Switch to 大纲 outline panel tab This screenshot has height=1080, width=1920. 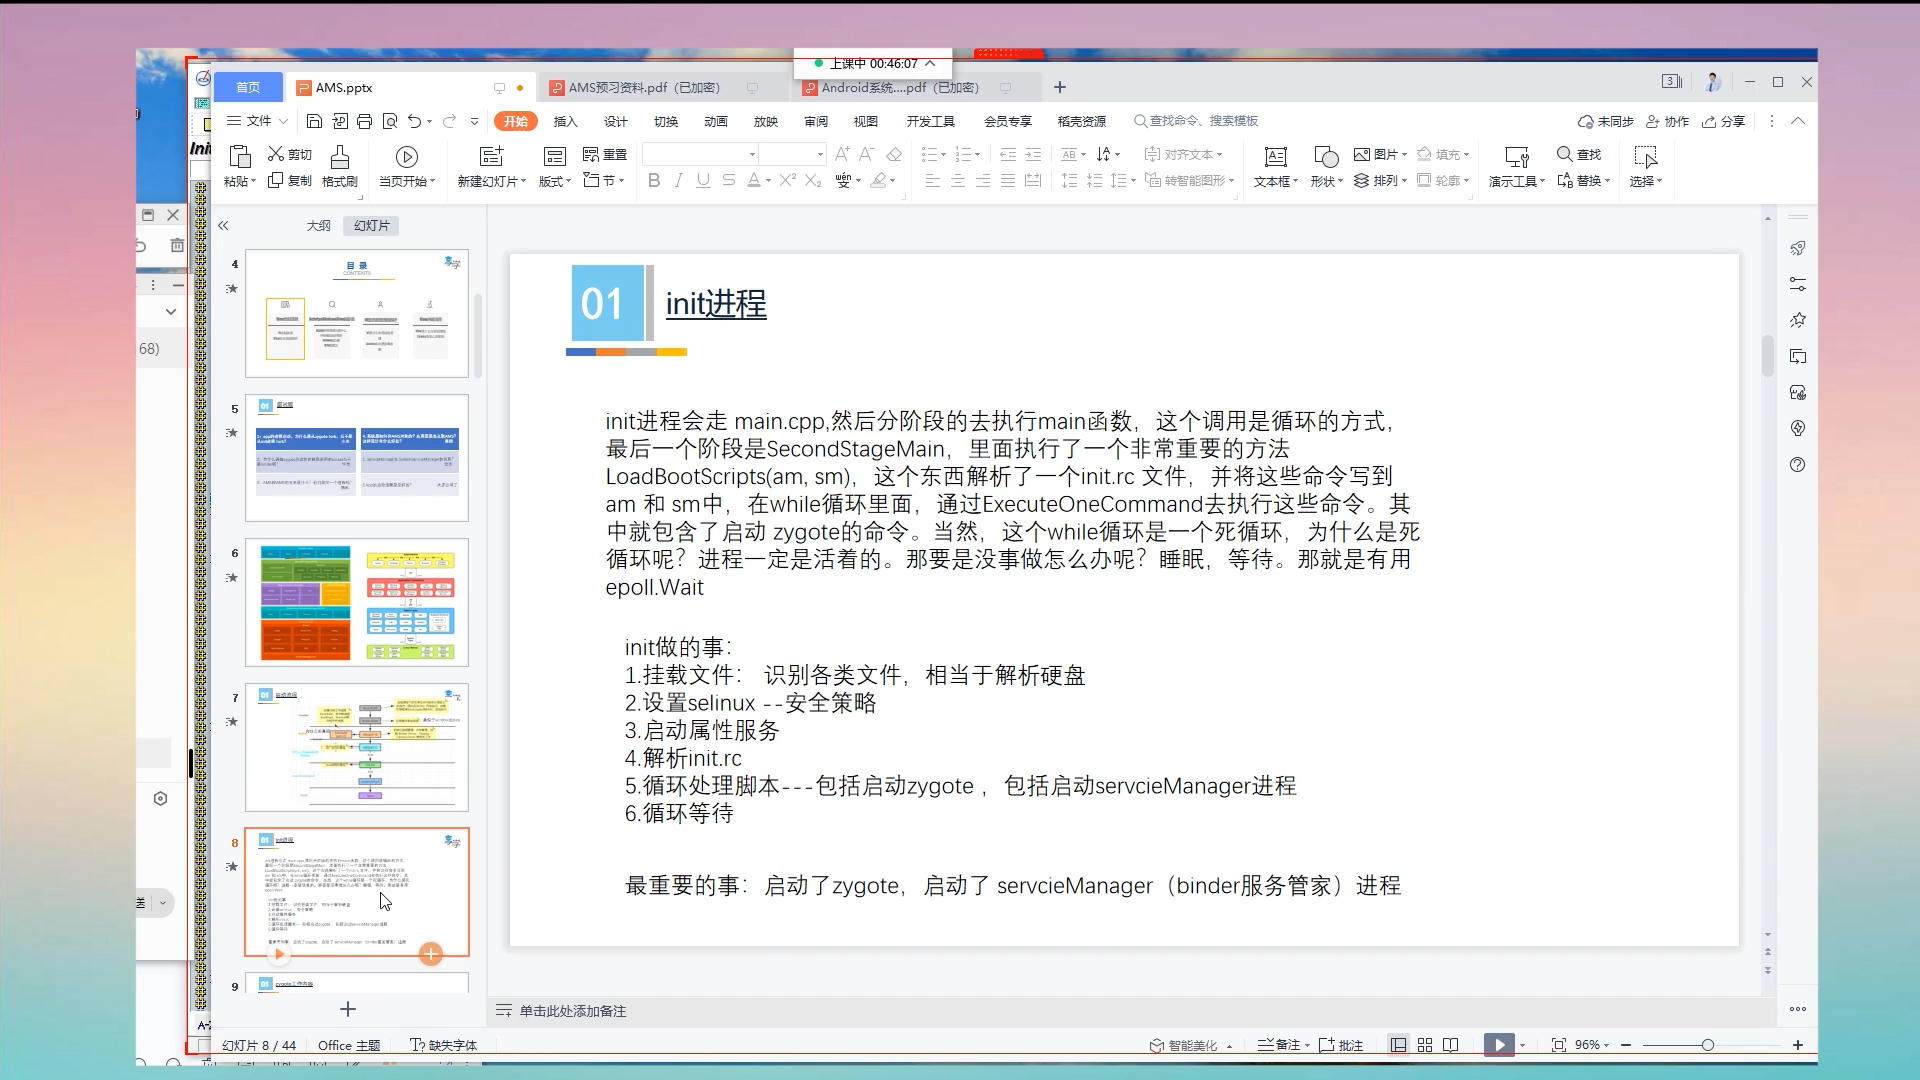318,226
